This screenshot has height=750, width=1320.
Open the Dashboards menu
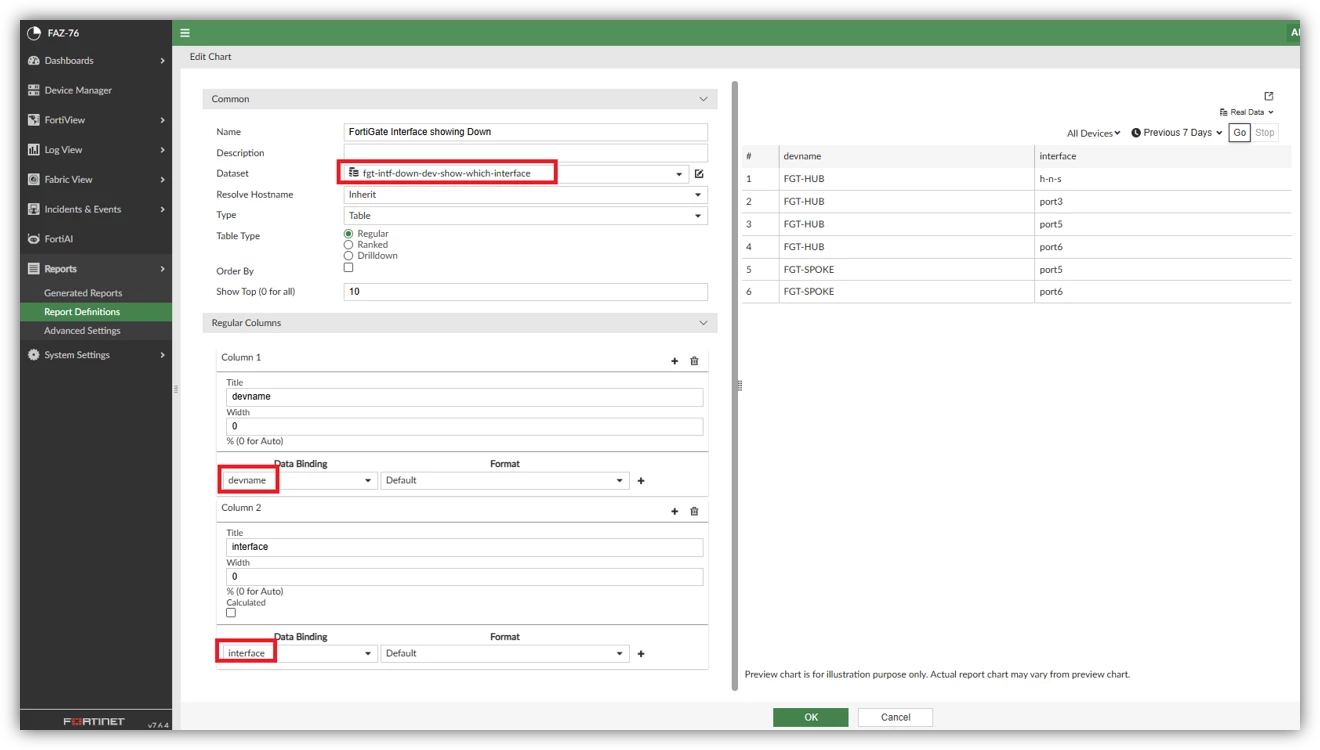[96, 61]
